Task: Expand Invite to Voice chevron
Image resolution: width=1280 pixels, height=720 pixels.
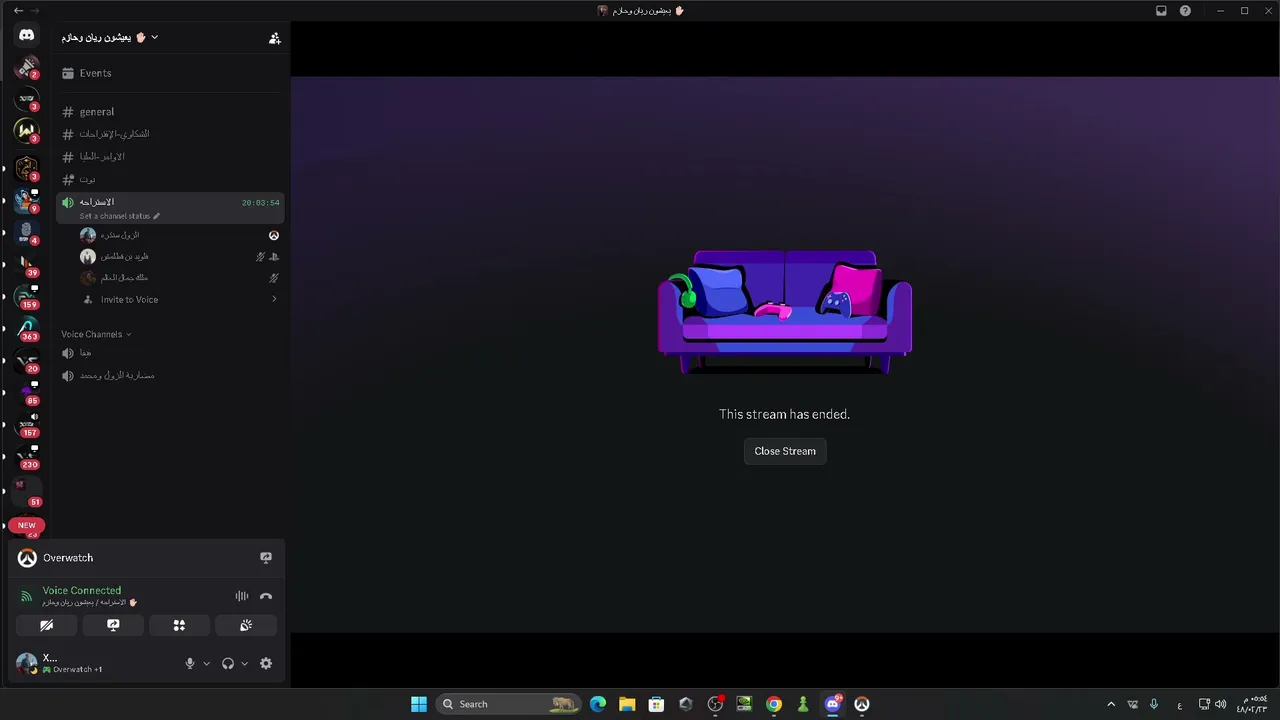Action: click(274, 300)
